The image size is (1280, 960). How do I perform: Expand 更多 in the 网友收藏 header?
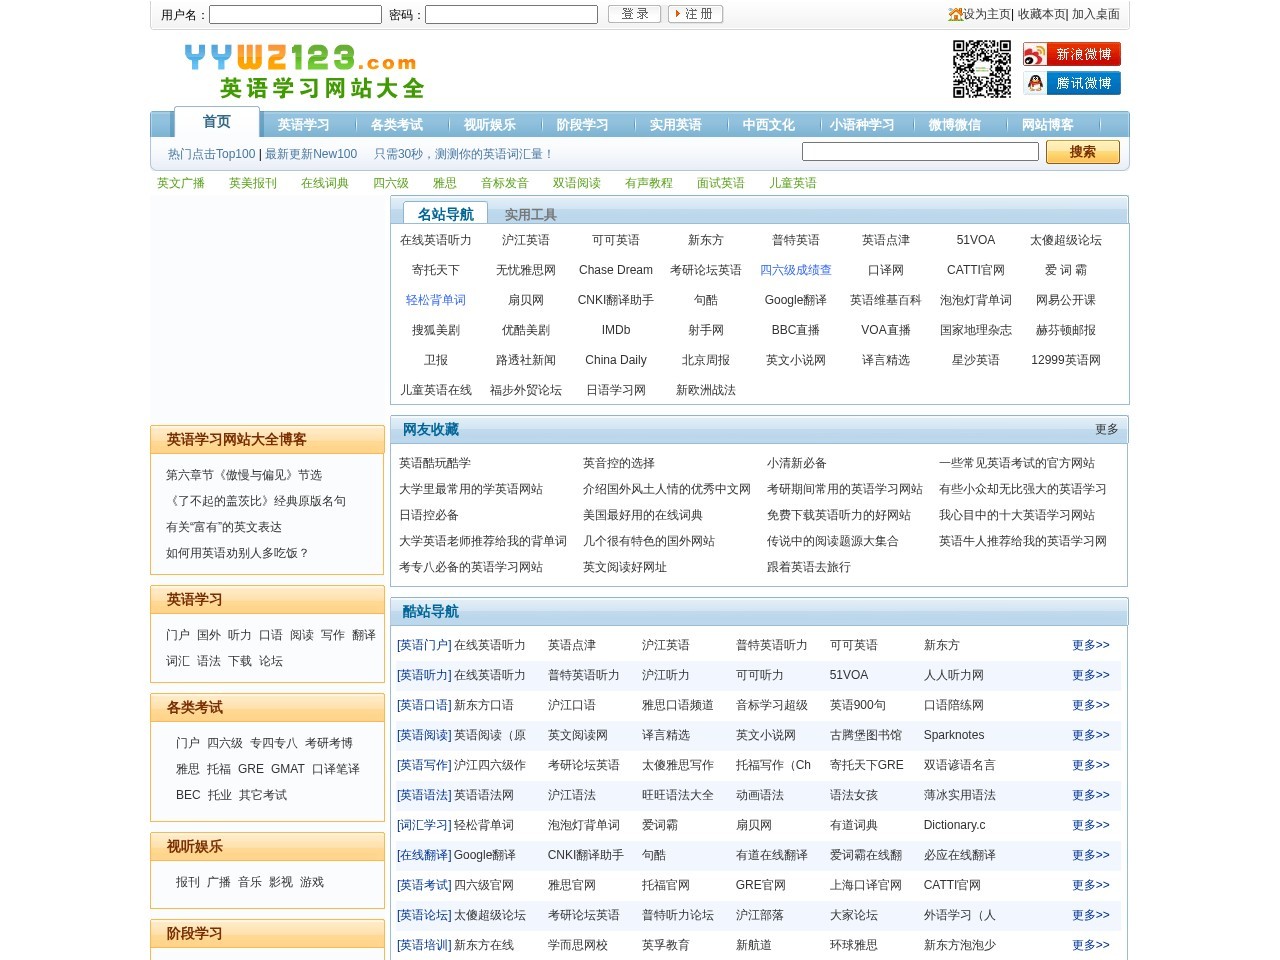[1106, 429]
